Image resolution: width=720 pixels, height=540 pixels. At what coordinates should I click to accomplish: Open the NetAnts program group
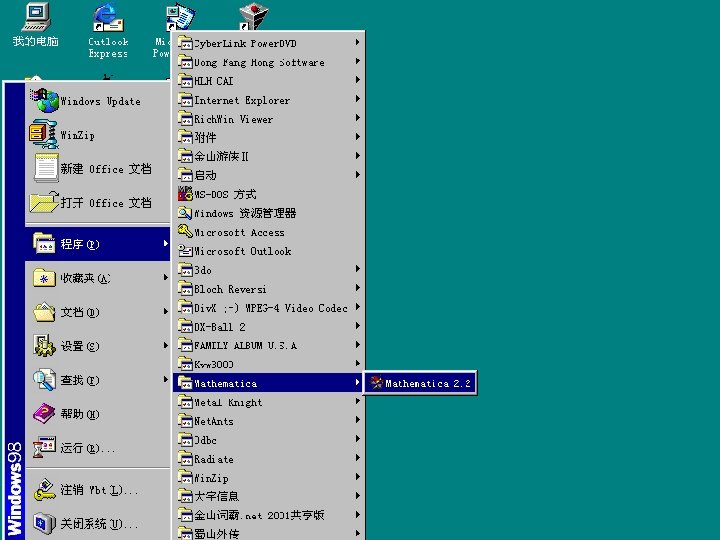click(x=269, y=421)
